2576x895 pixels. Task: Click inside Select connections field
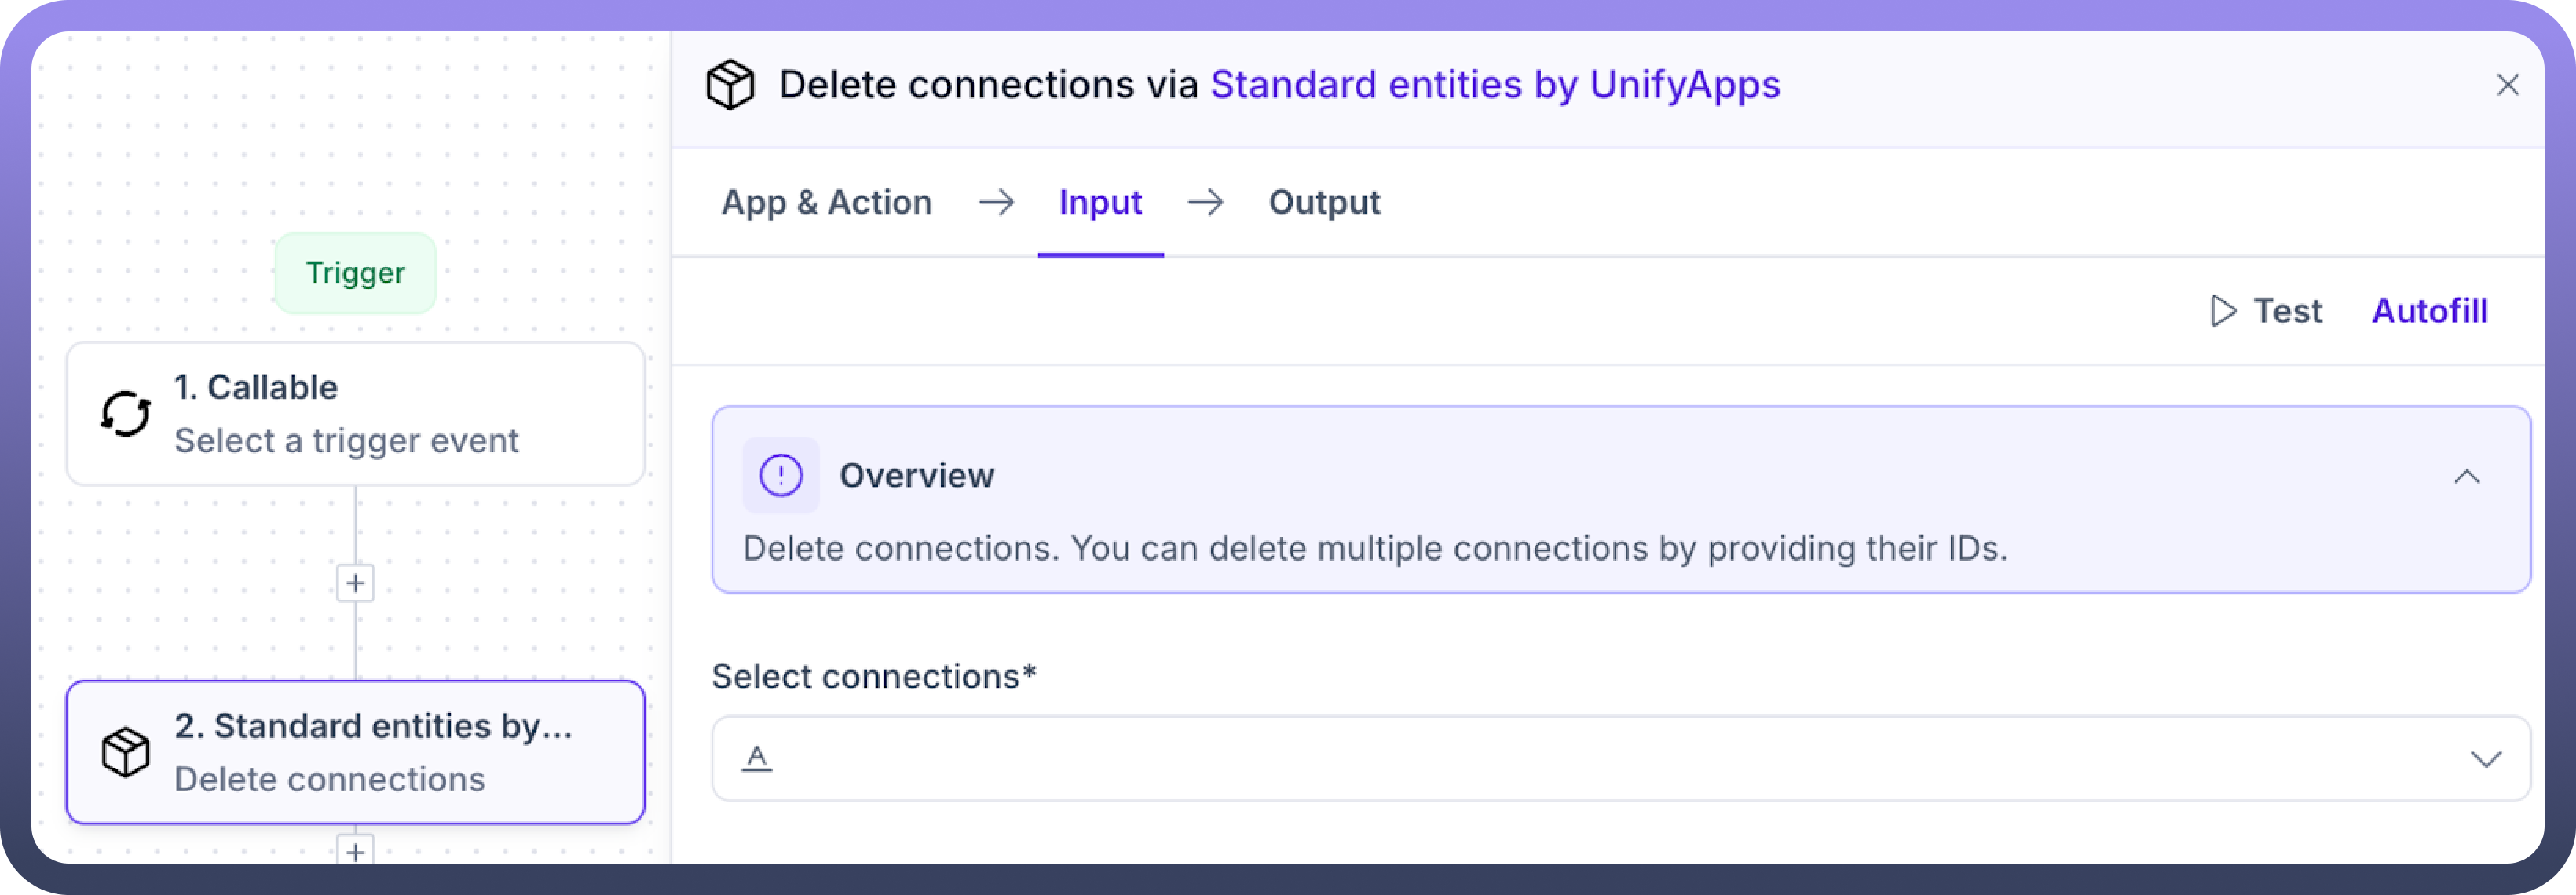point(1600,758)
